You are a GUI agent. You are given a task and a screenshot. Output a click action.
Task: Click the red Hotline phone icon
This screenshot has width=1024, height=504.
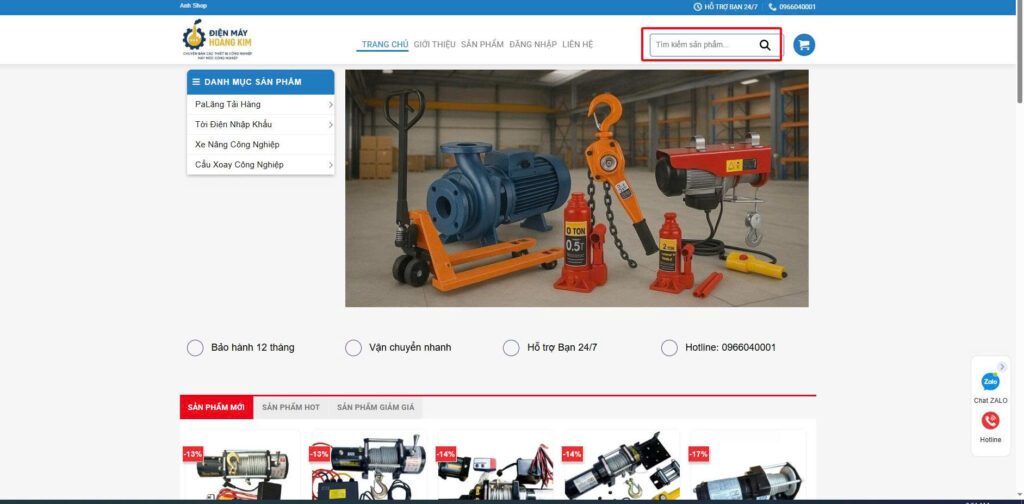pos(990,421)
